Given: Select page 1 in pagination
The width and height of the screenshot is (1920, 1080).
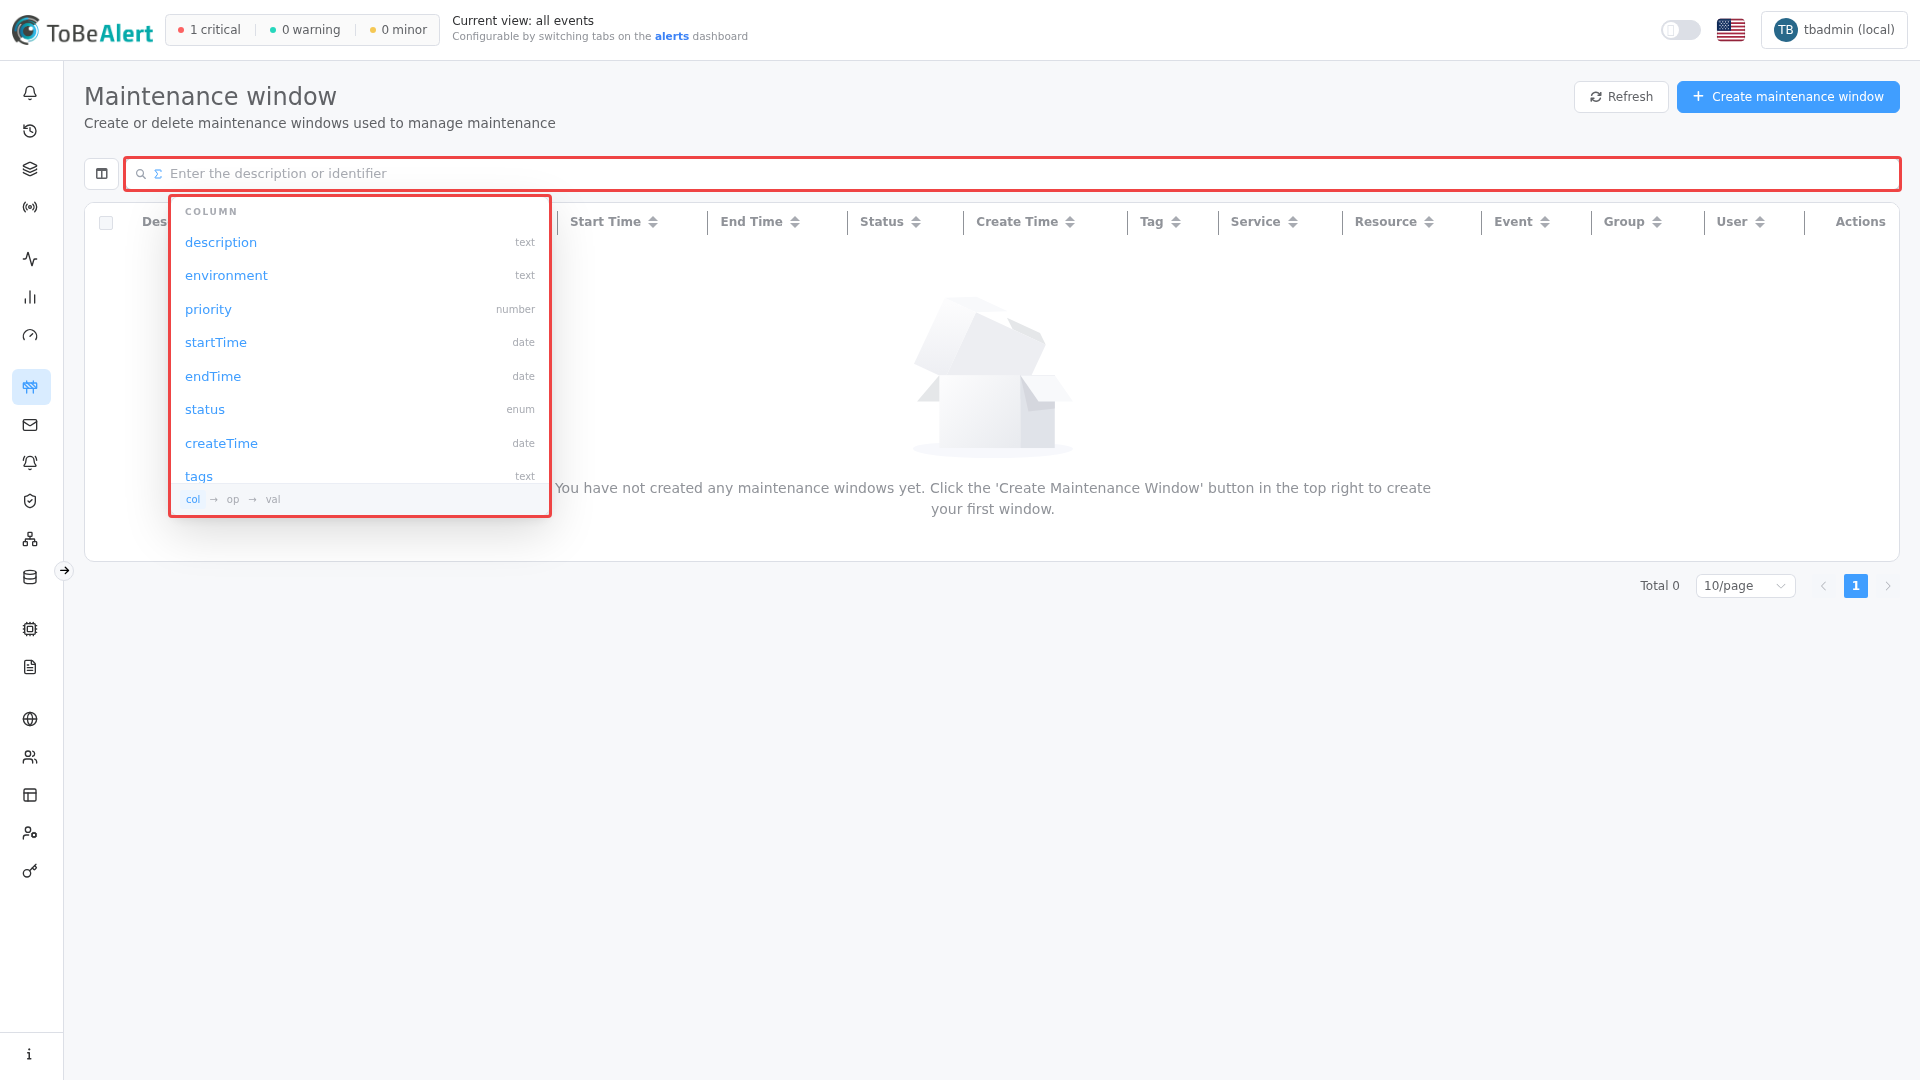Looking at the screenshot, I should pyautogui.click(x=1855, y=586).
